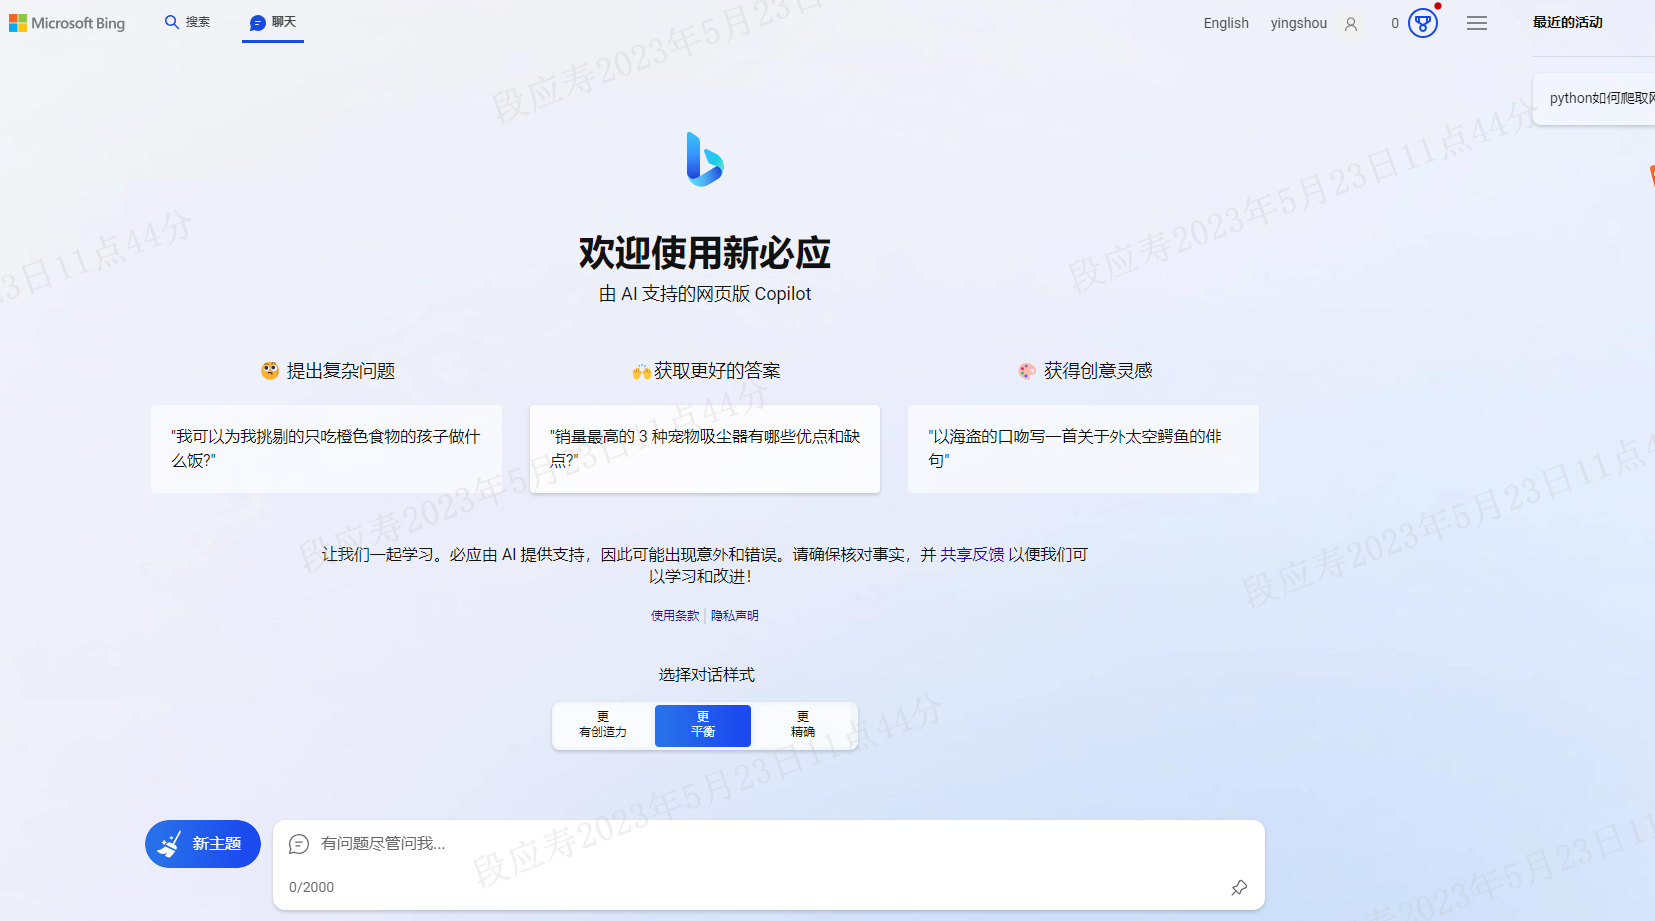
Task: Click the 由 AI 支持的网页版 Copilot subtitle
Action: (705, 294)
